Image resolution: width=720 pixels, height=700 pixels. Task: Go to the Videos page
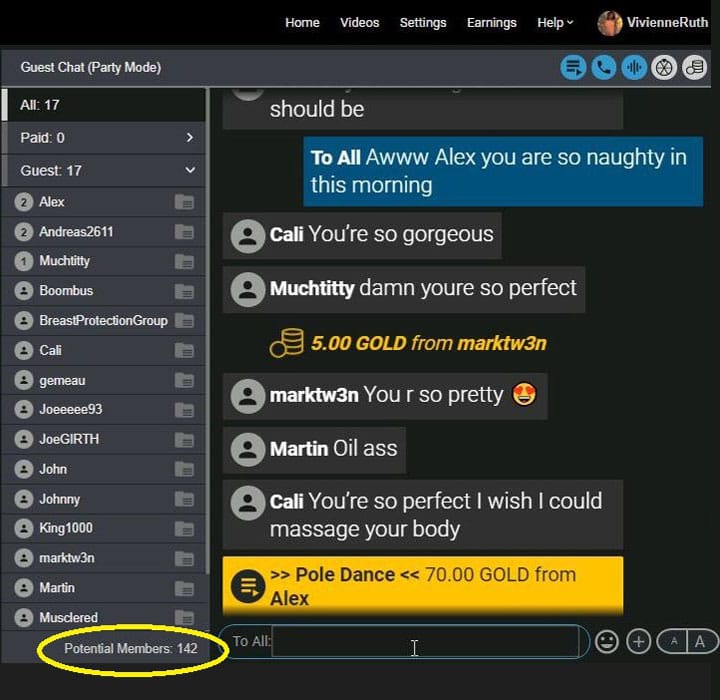tap(360, 23)
